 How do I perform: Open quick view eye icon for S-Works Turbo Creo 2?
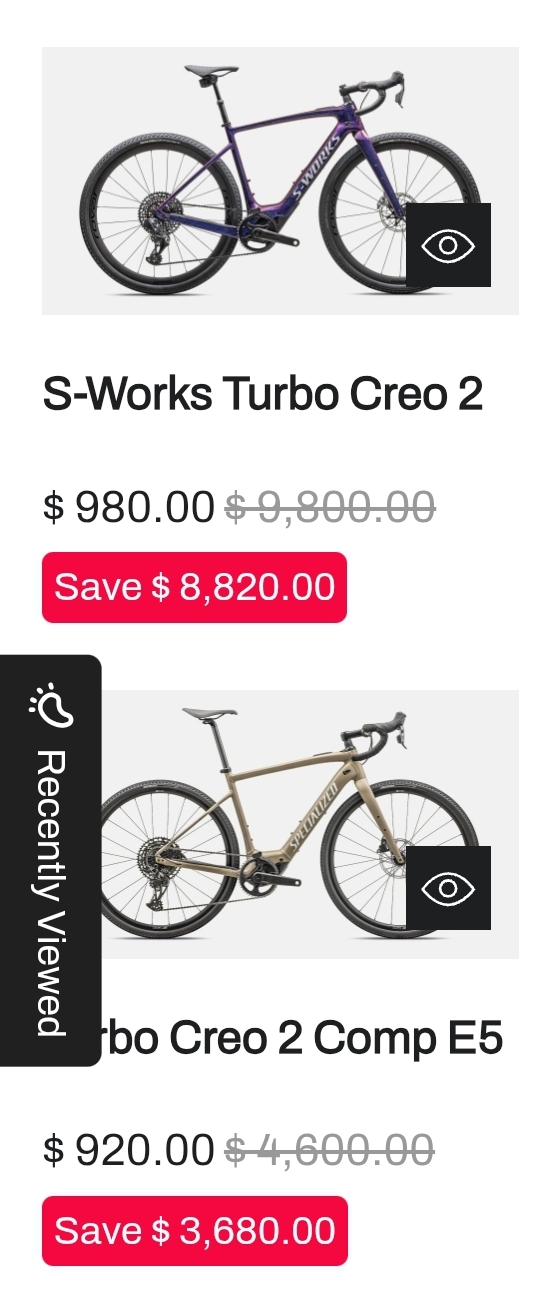click(448, 245)
